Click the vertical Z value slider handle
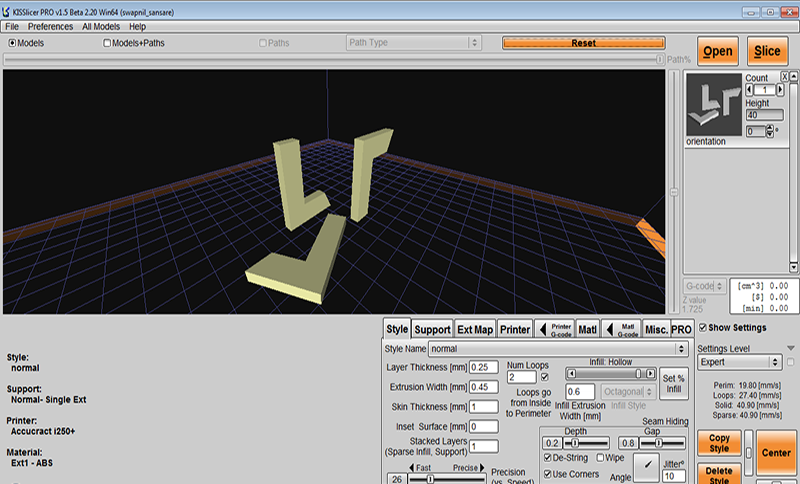800x484 pixels. (674, 193)
